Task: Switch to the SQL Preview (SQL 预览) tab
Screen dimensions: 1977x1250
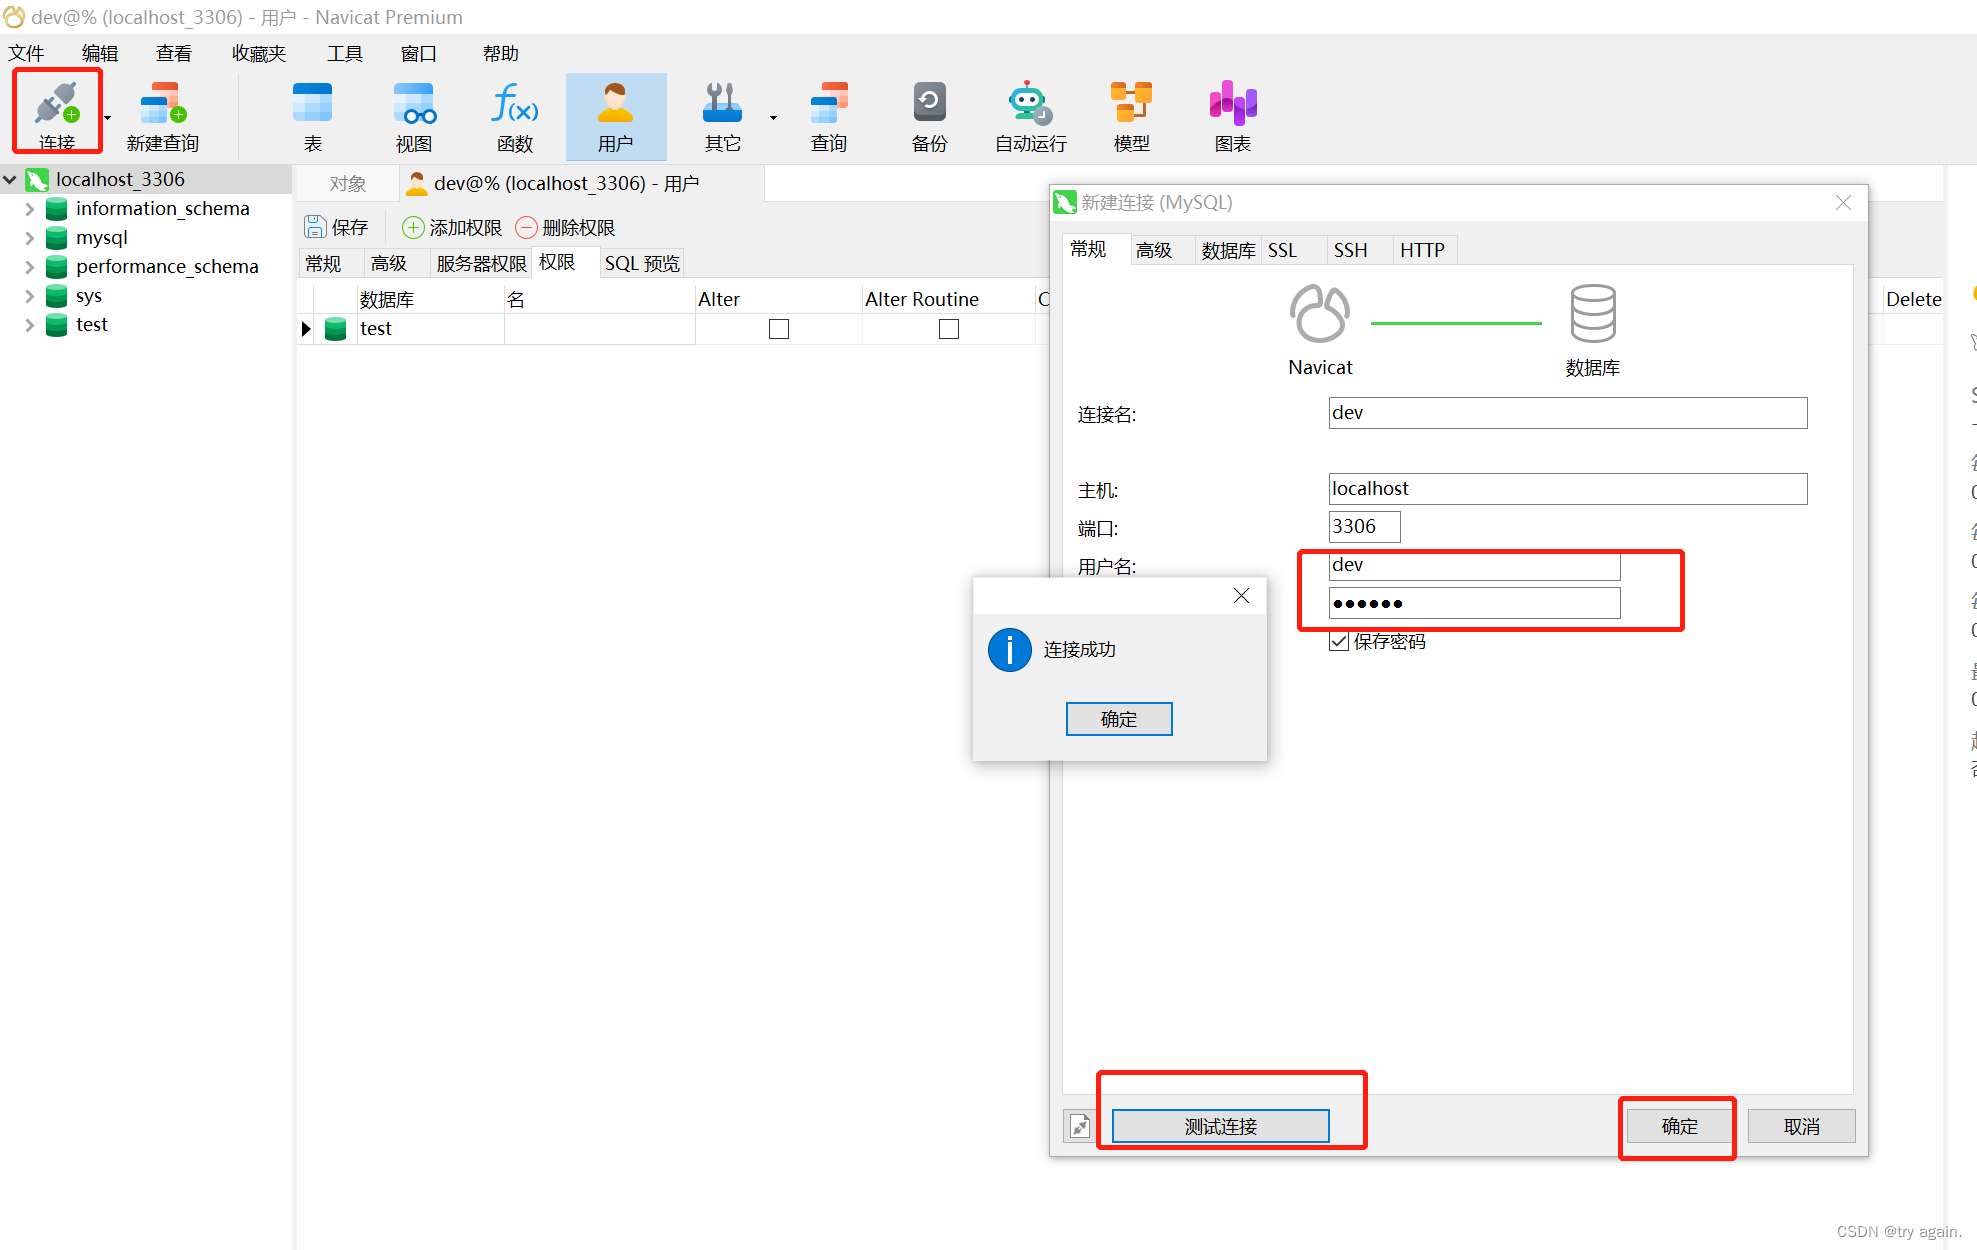Action: (x=642, y=263)
